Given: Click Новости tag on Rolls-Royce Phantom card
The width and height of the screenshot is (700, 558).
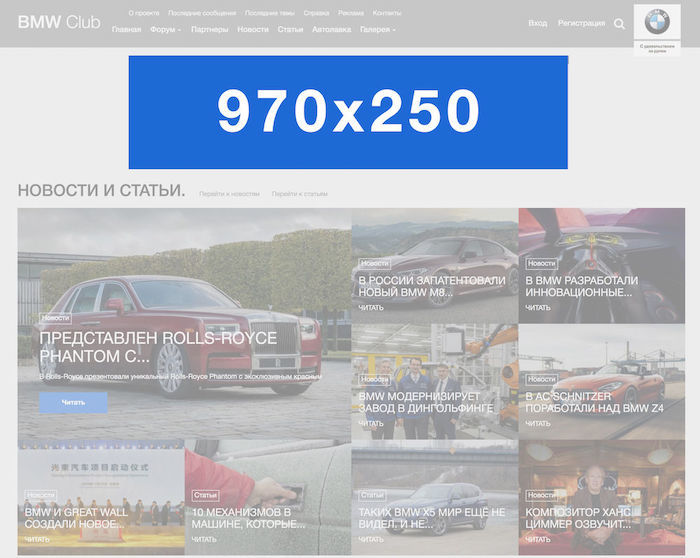Looking at the screenshot, I should tap(55, 318).
